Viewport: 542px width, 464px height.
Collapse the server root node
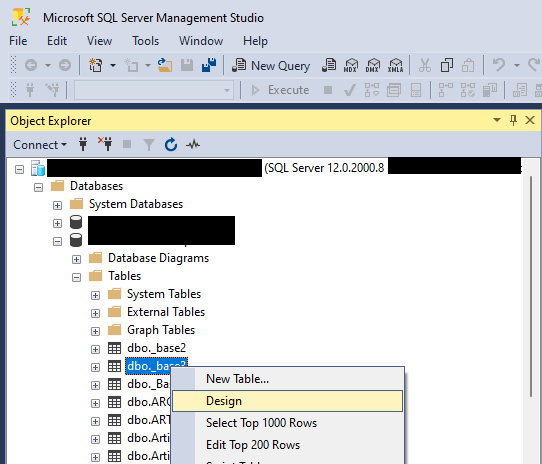[20, 169]
